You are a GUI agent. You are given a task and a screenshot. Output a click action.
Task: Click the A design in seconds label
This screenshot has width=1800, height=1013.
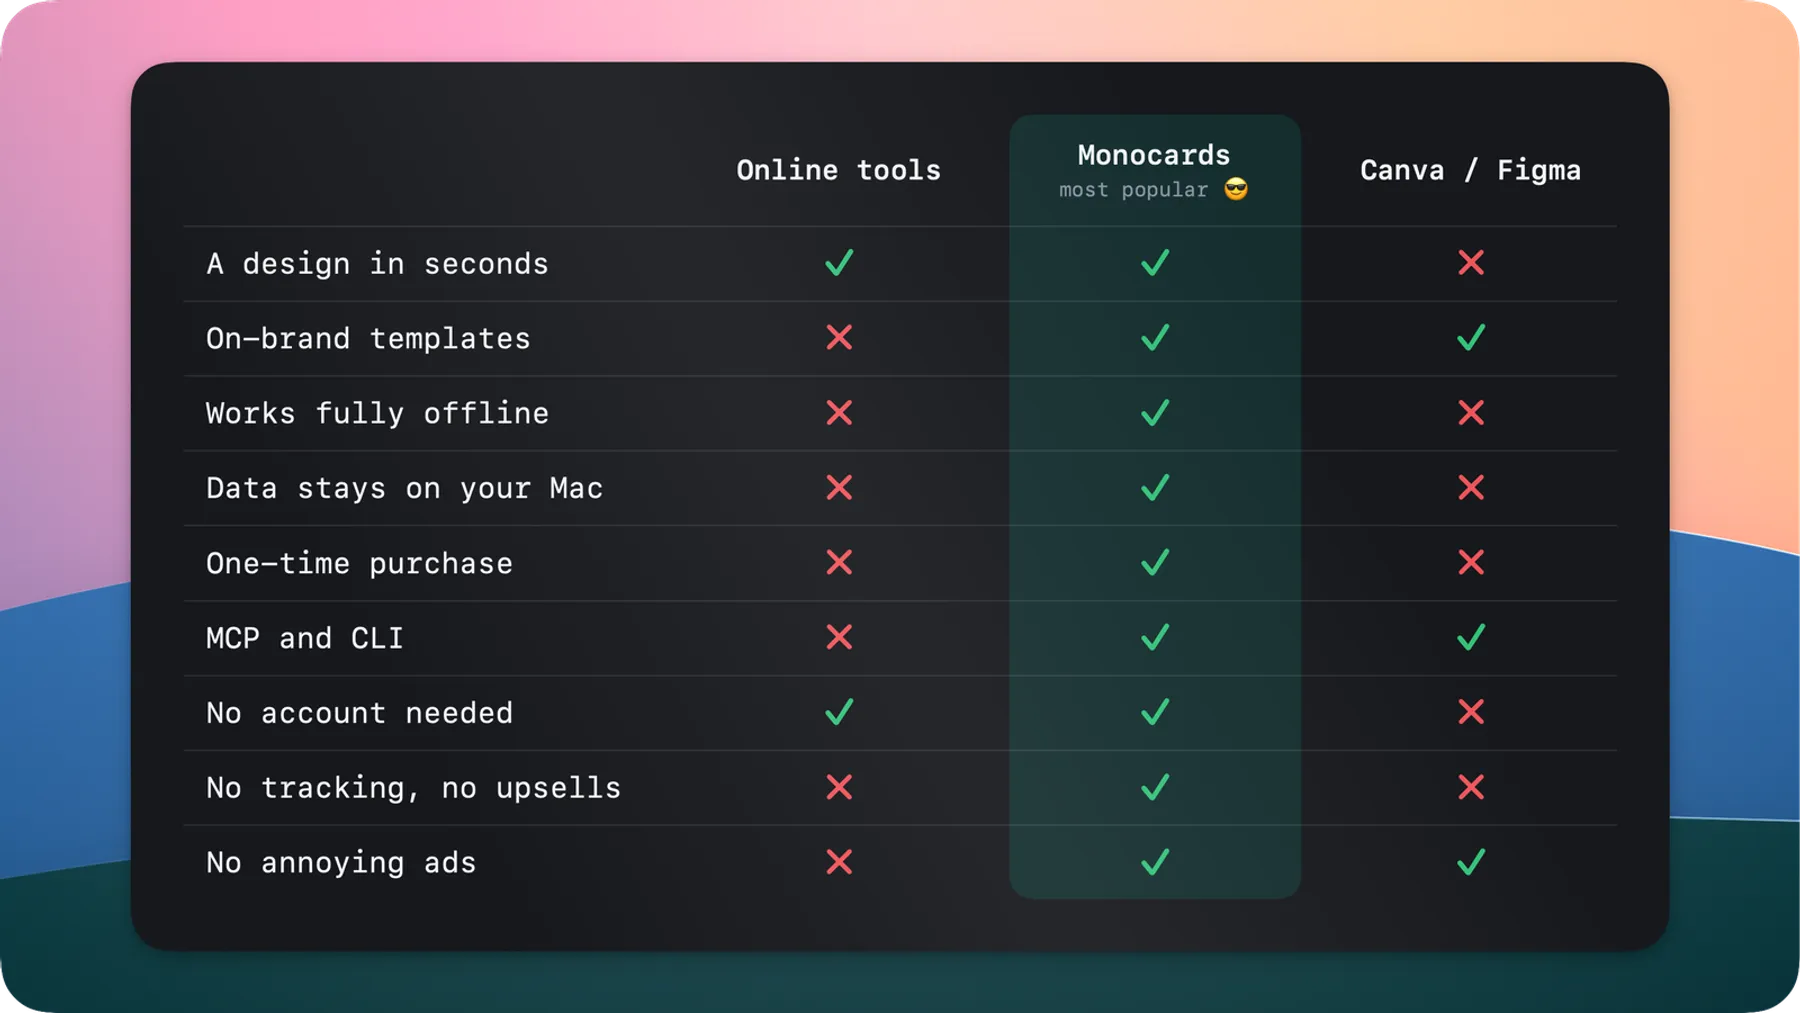click(377, 264)
